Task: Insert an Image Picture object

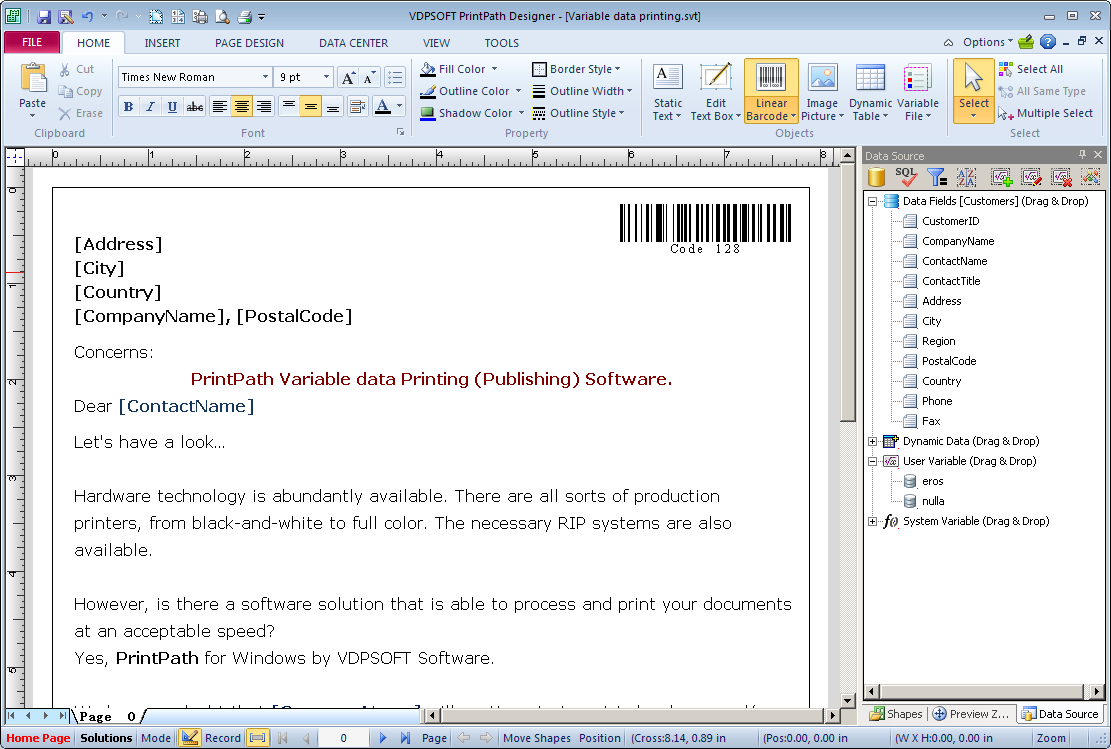Action: [822, 92]
